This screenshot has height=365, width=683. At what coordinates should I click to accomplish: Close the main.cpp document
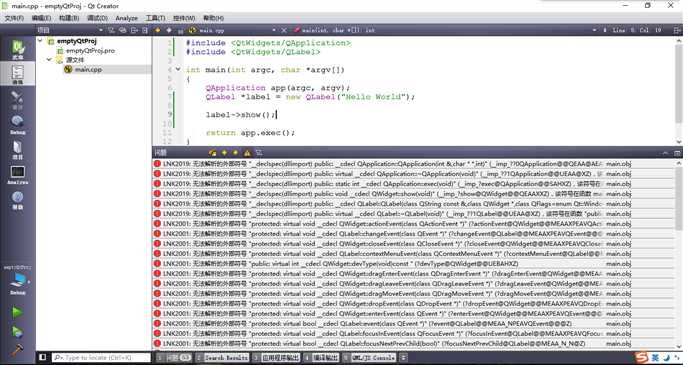coord(284,30)
